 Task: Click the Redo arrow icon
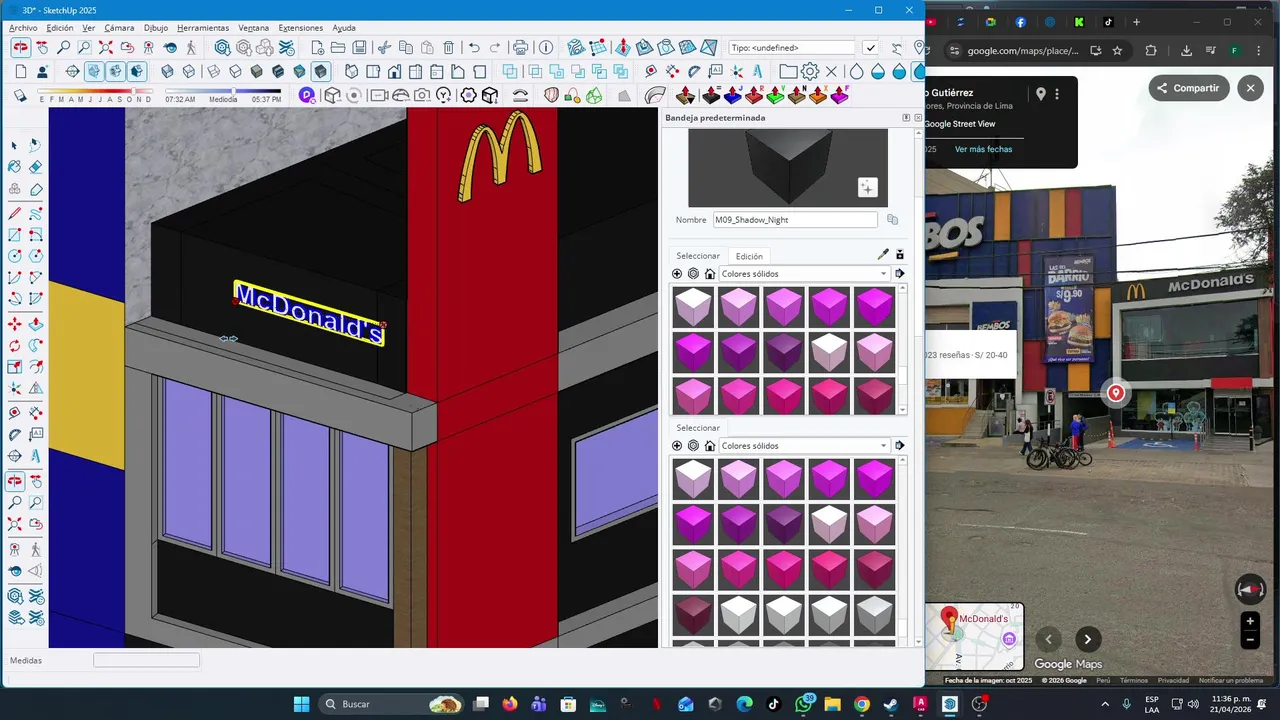click(495, 47)
